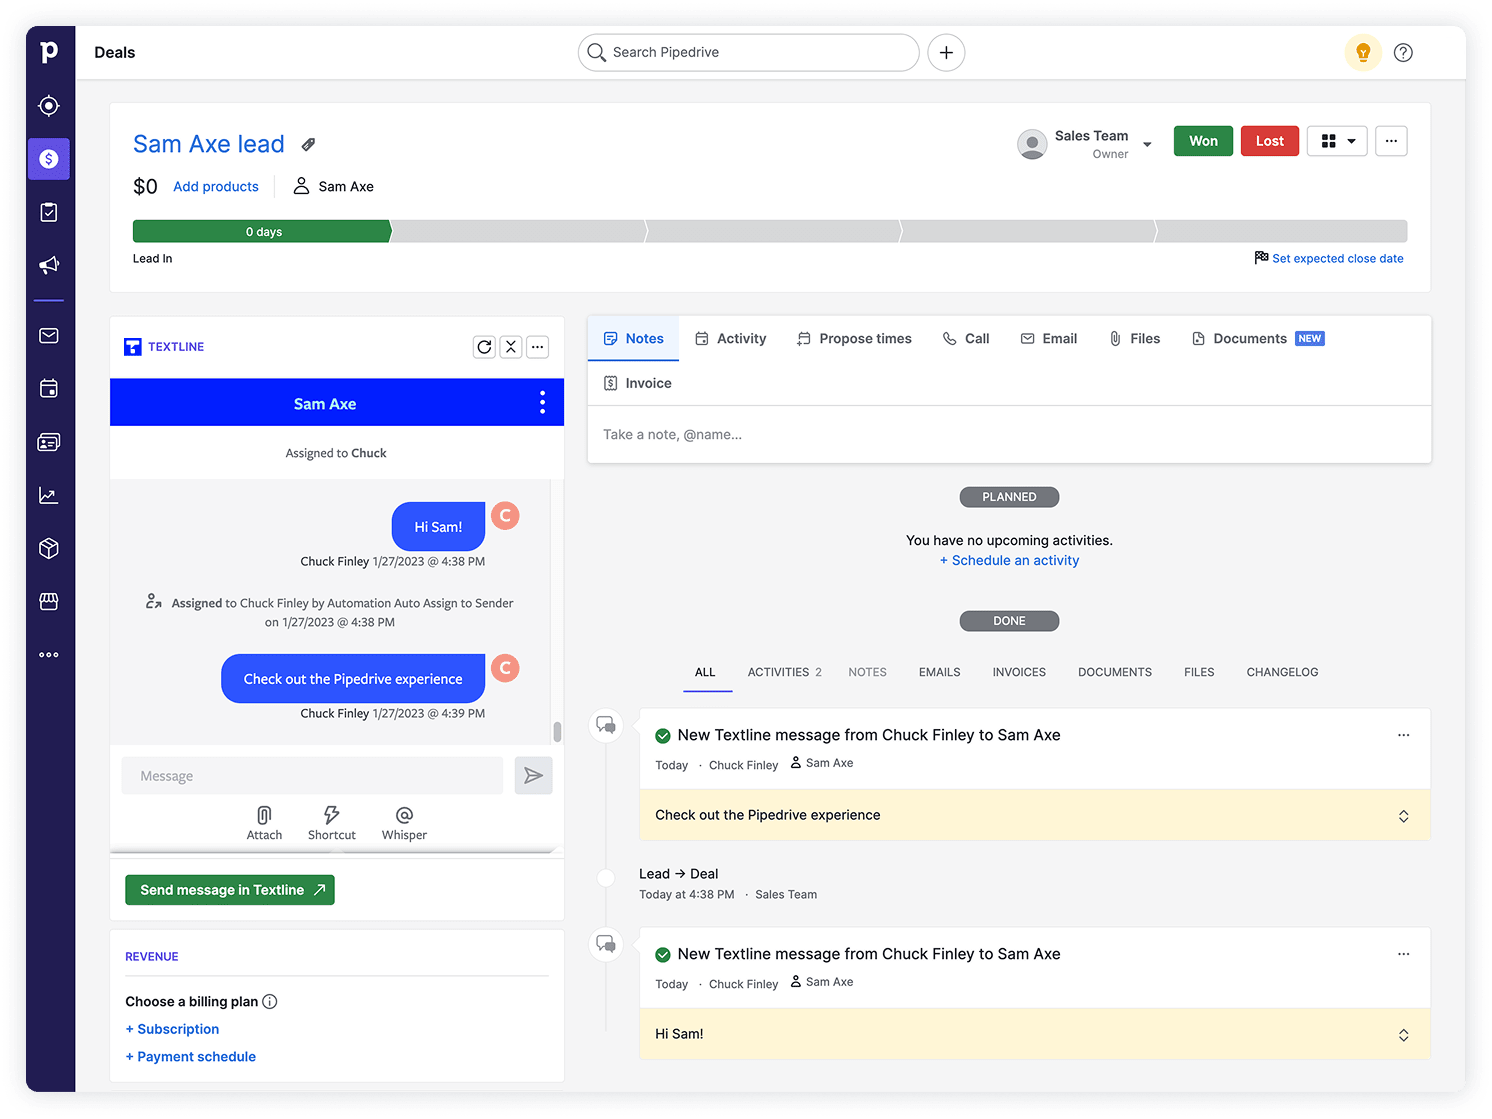Open Sam Axe conversation kebab menu

click(x=542, y=403)
